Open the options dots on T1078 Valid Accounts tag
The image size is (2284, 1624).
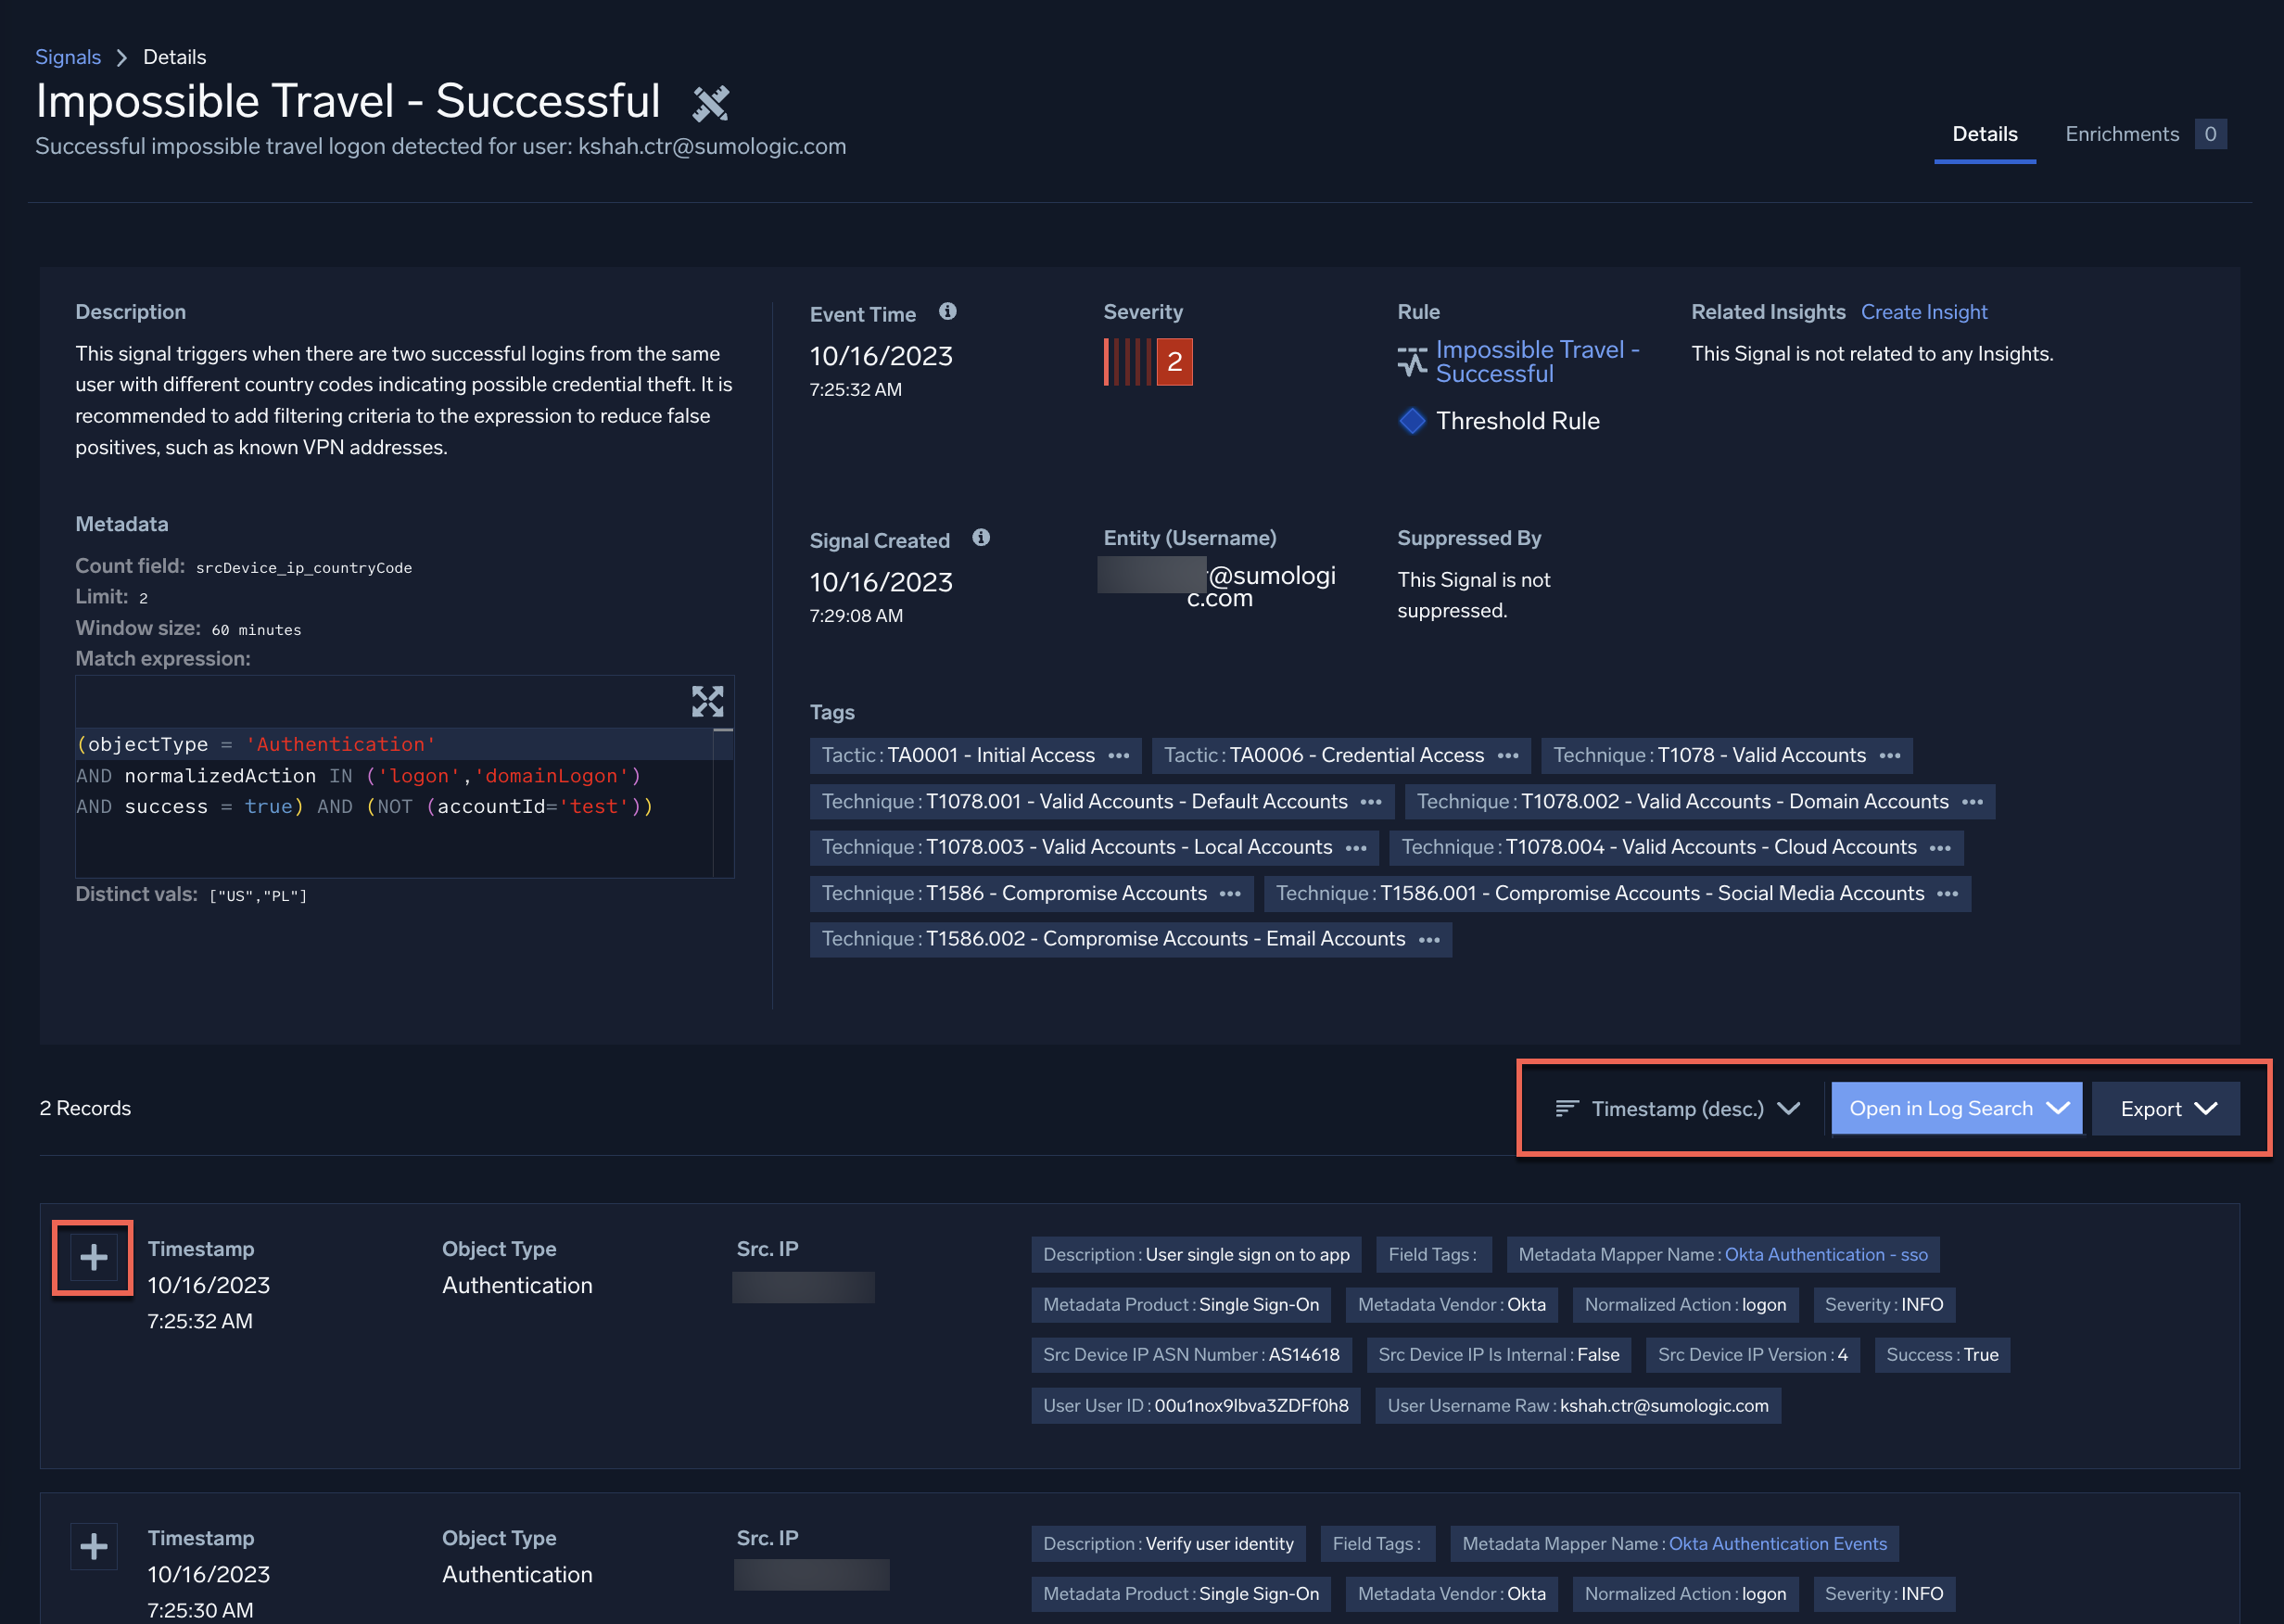tap(1890, 756)
